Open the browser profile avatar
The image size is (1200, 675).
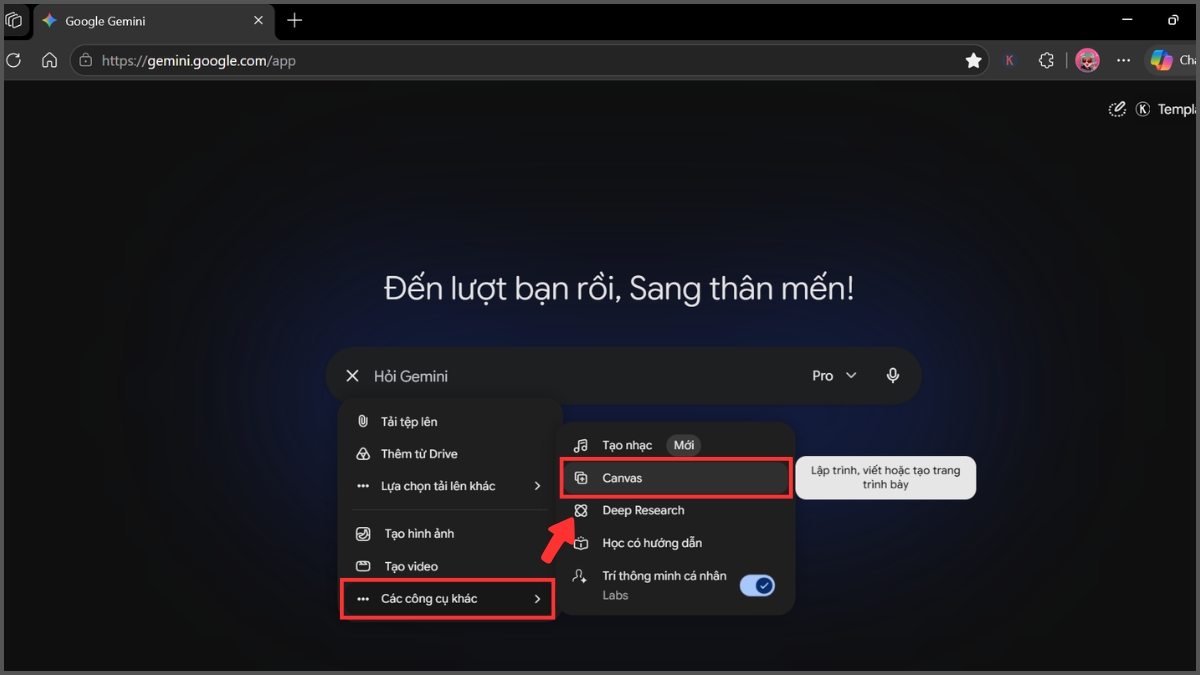point(1087,60)
